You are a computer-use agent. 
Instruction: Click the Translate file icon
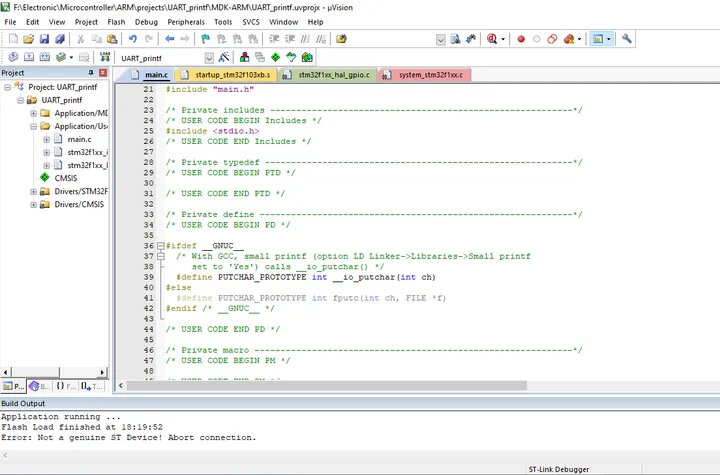pos(13,57)
